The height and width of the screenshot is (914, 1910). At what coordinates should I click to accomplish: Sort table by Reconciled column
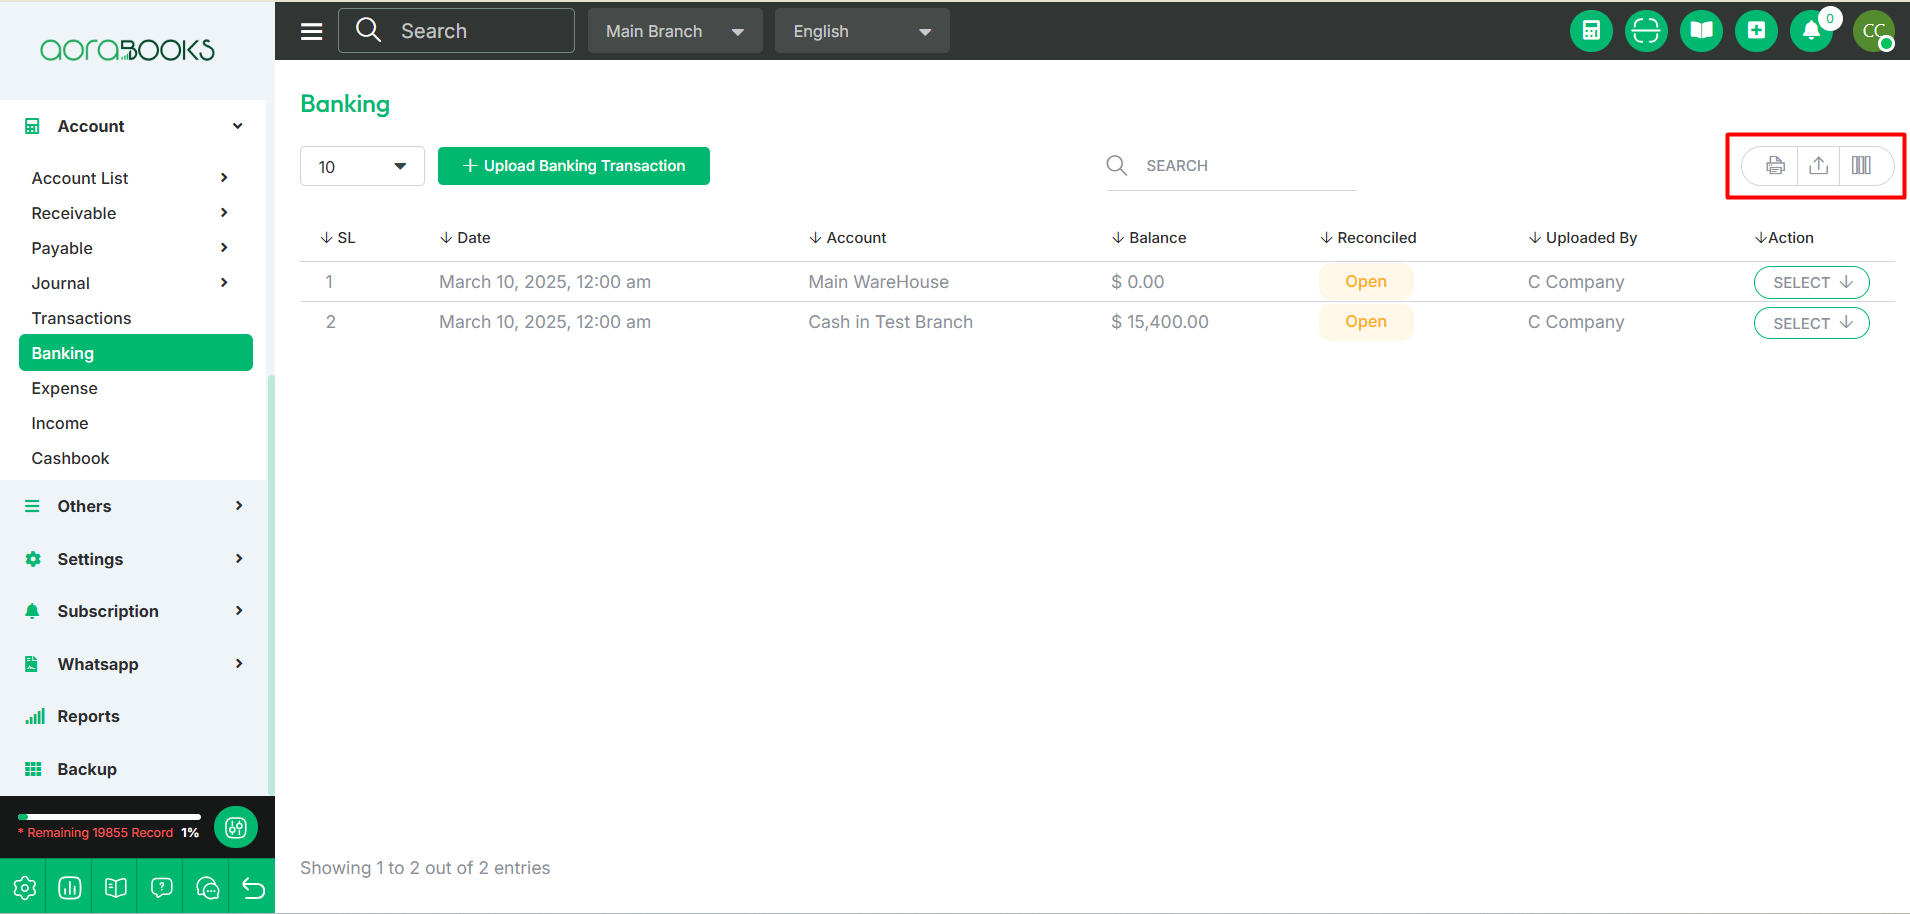coord(1368,238)
